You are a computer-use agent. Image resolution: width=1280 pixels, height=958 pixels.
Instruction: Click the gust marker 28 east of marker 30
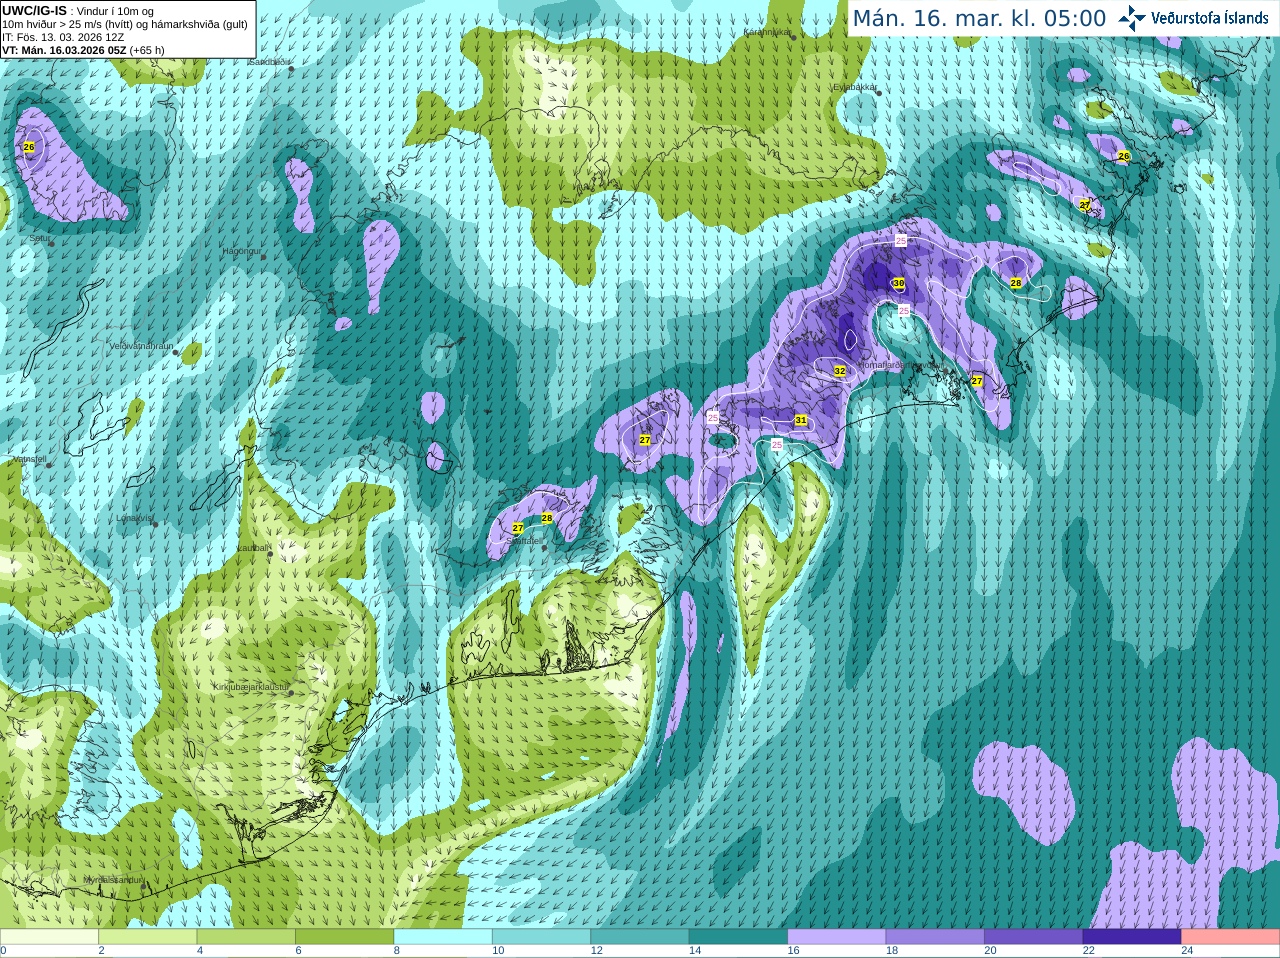(x=1016, y=283)
